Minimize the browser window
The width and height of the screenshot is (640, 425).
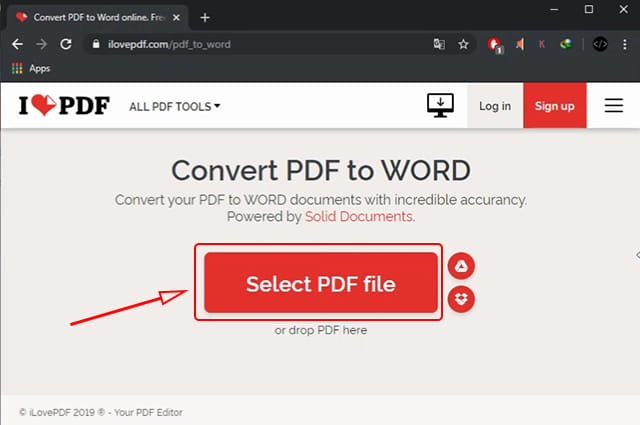pos(554,9)
